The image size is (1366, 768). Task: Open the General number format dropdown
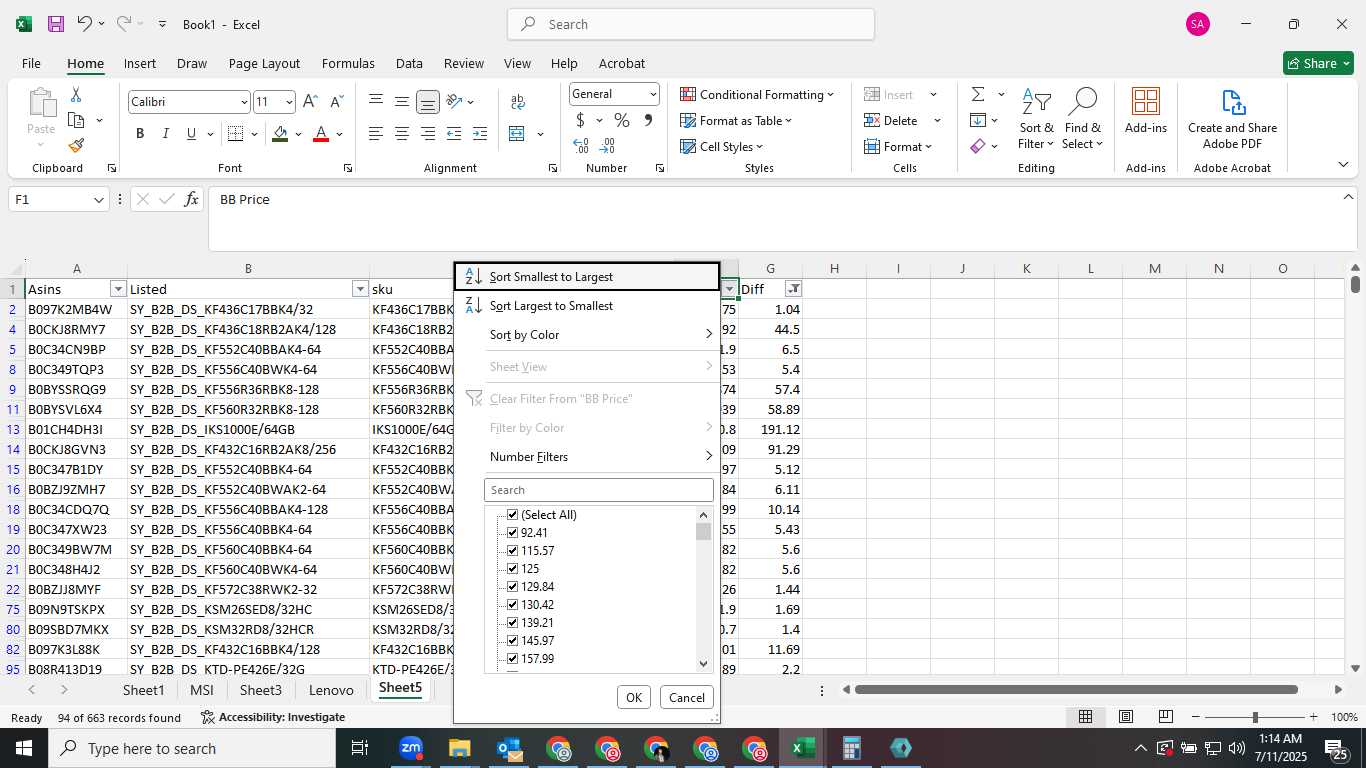click(x=653, y=94)
